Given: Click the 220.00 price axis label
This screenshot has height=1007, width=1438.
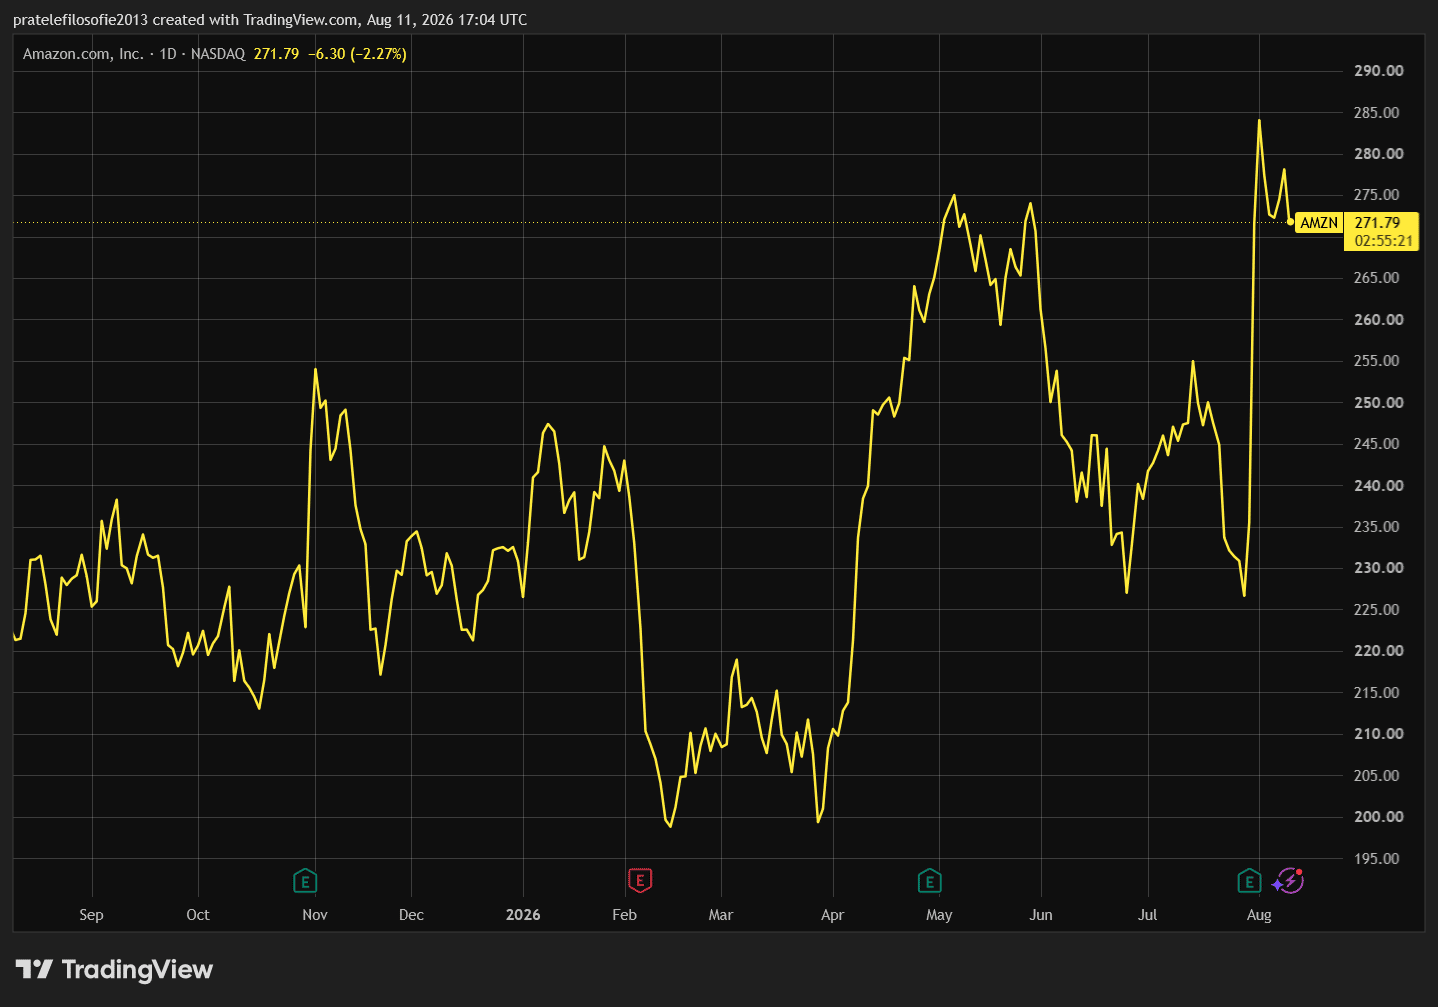Looking at the screenshot, I should tap(1378, 651).
